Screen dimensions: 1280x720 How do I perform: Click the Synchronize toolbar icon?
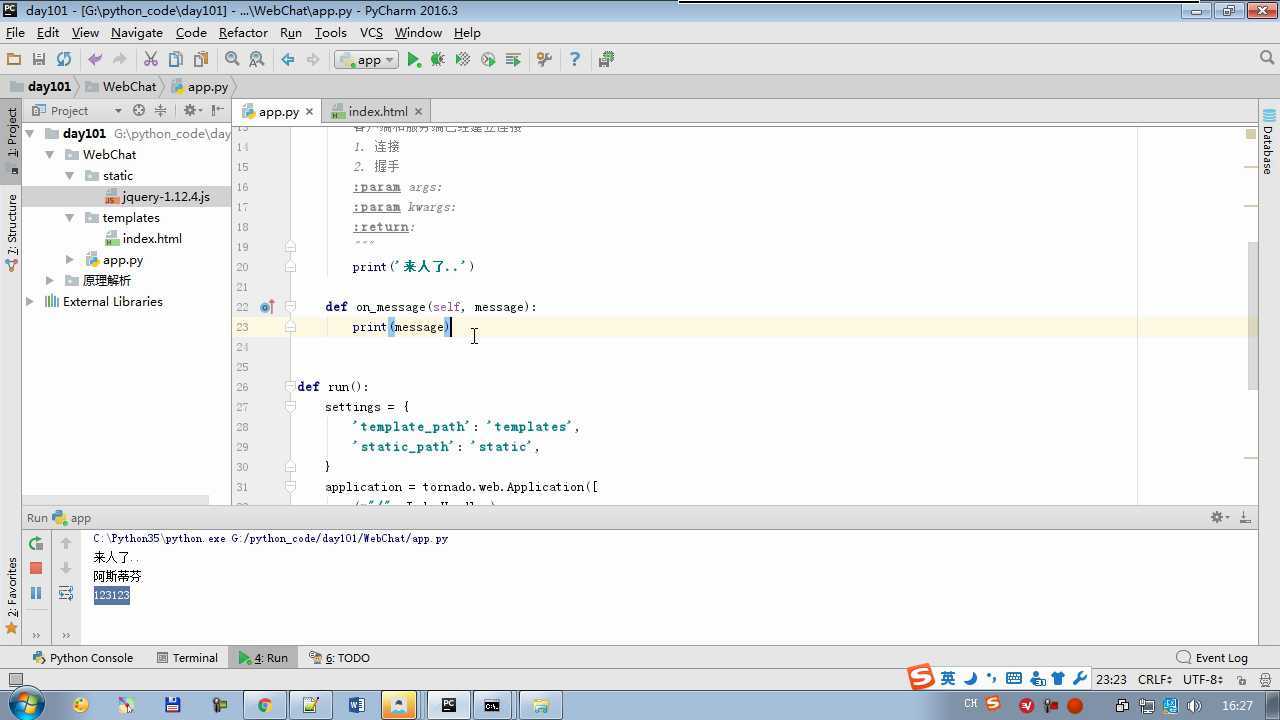click(x=64, y=60)
